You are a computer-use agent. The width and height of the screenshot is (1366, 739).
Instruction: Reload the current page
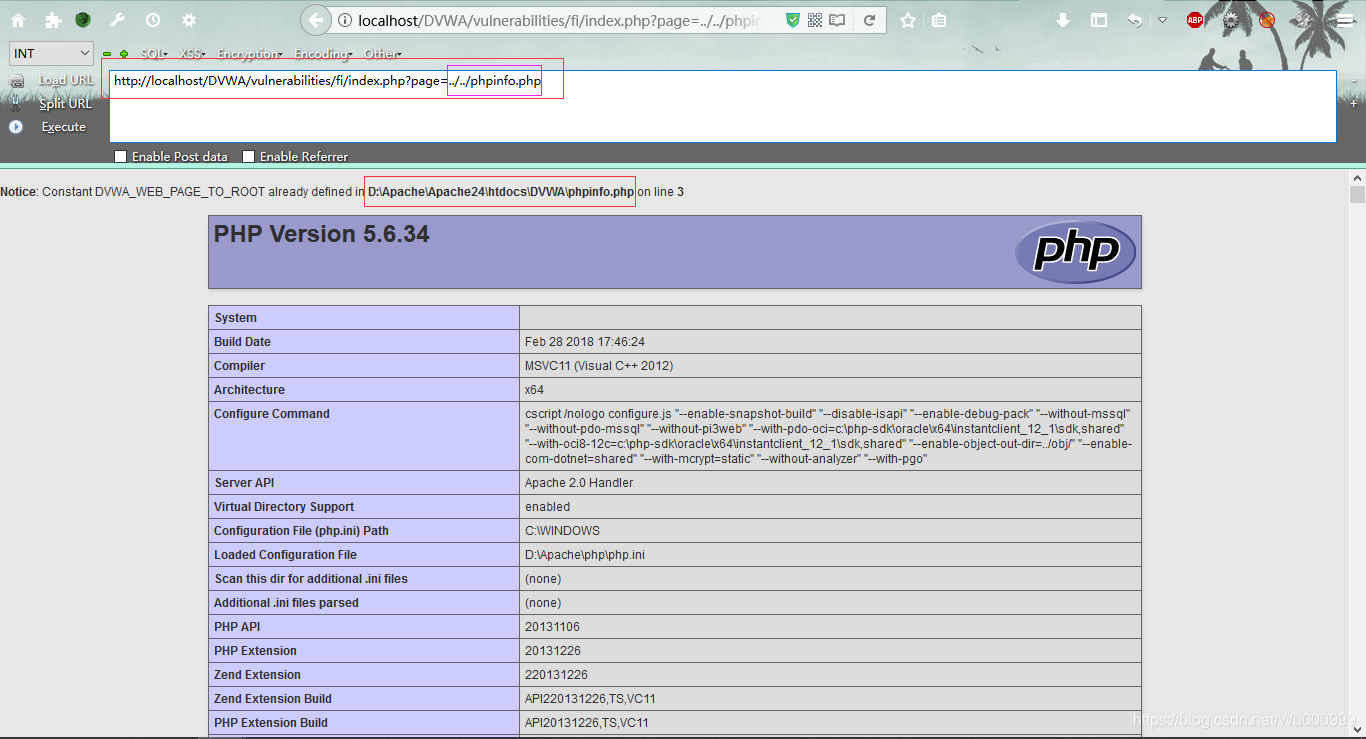(x=870, y=20)
